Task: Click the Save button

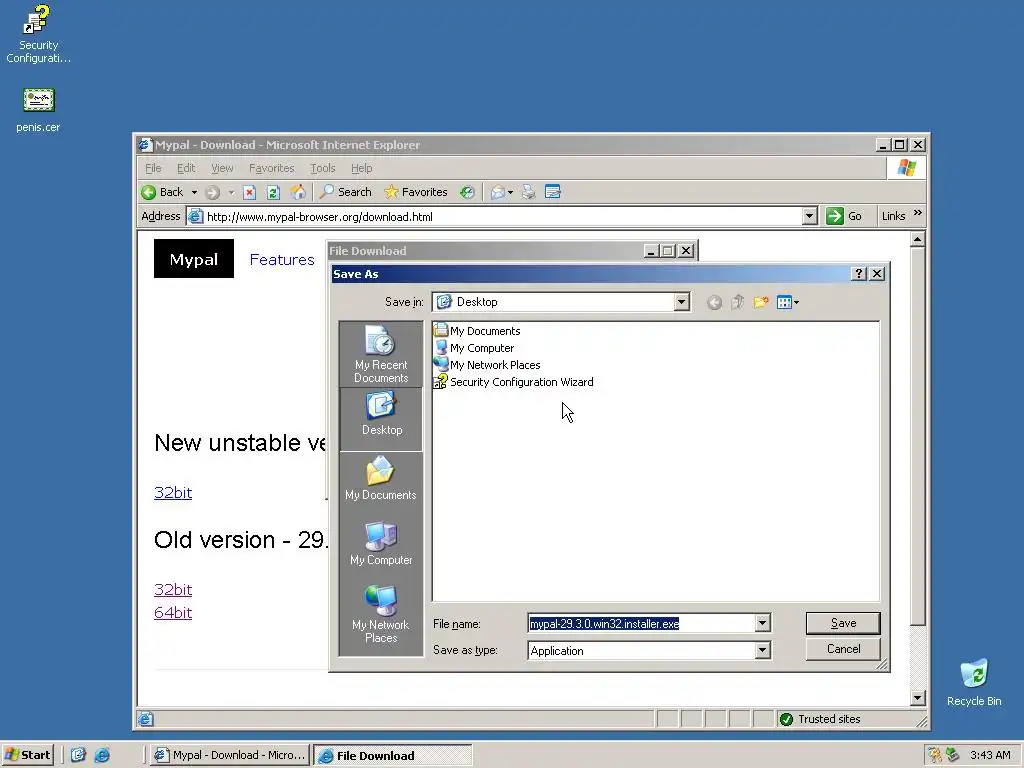Action: pyautogui.click(x=843, y=623)
